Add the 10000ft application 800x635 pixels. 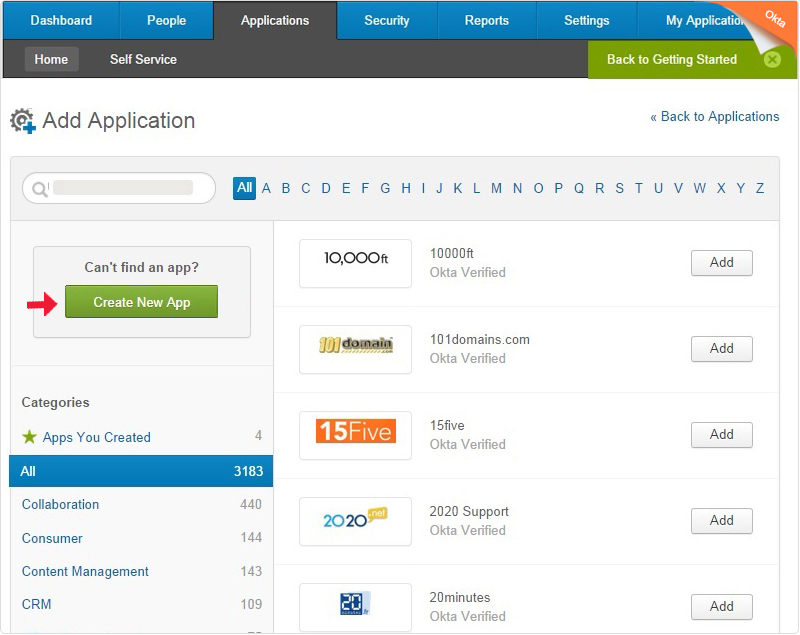[721, 263]
